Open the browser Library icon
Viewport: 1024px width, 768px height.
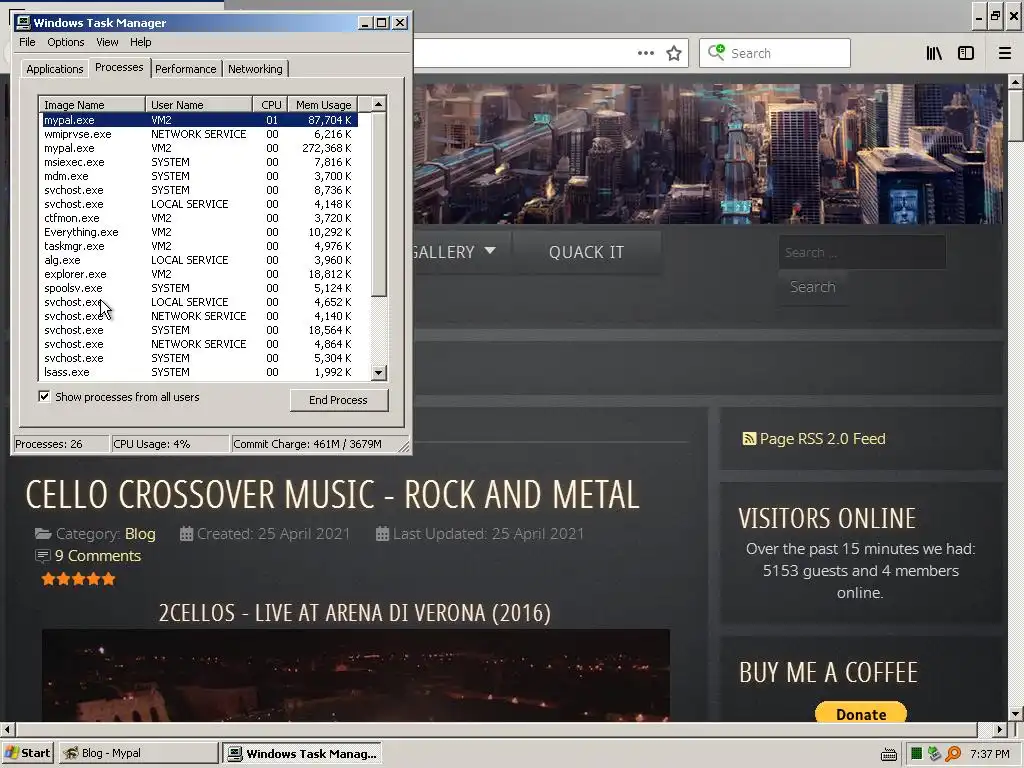(x=934, y=53)
